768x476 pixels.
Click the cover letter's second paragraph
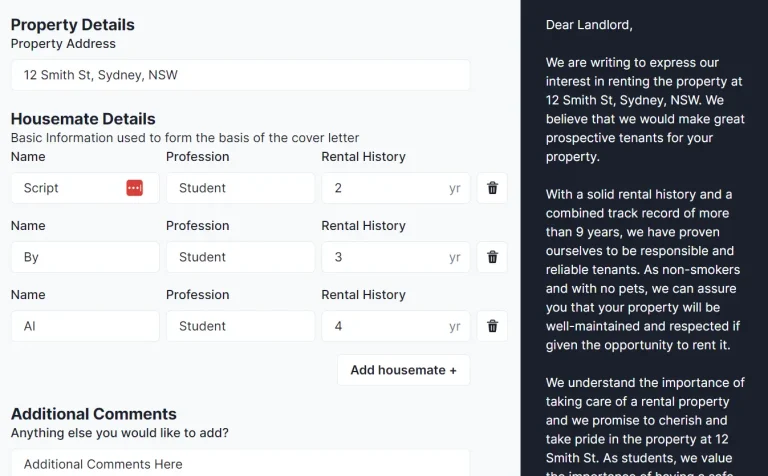[x=644, y=270]
